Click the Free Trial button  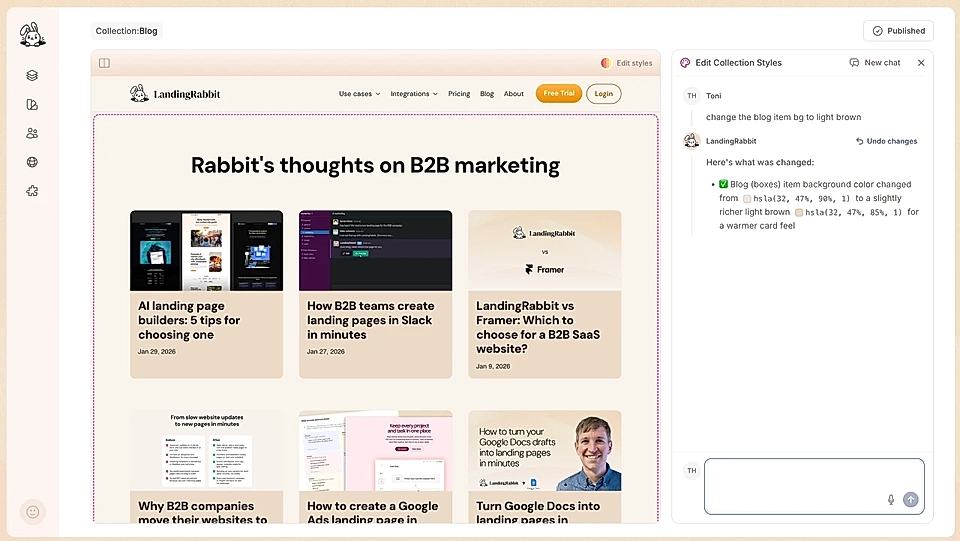tap(558, 93)
